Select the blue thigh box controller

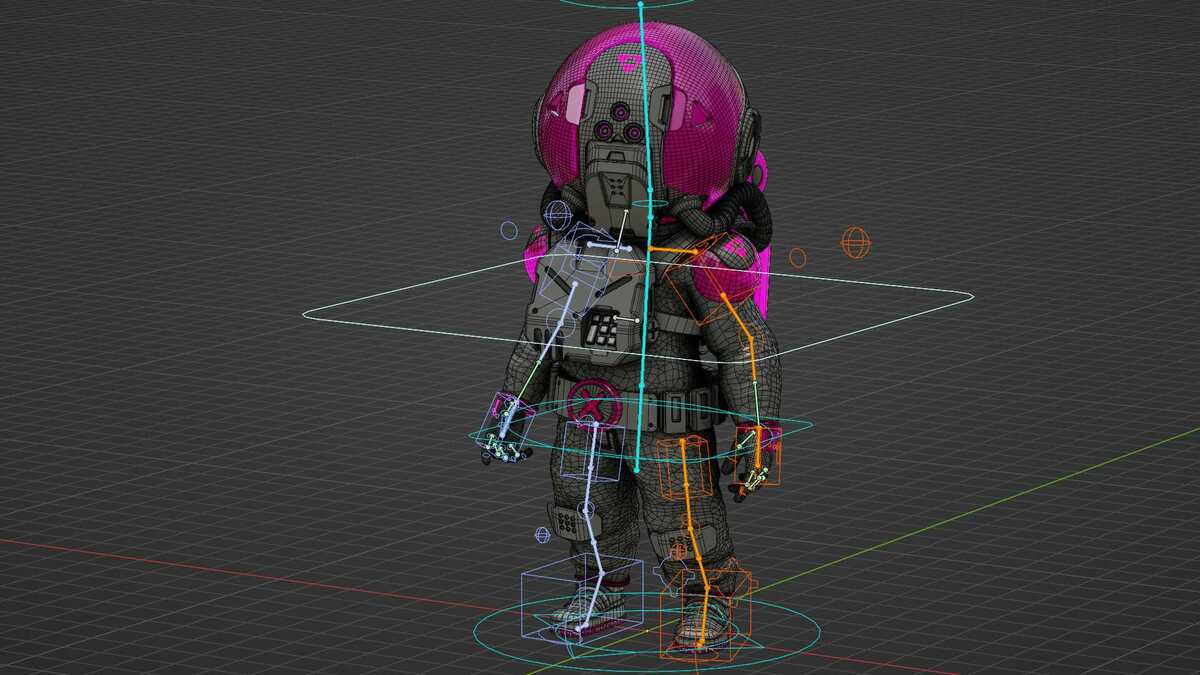[592, 451]
